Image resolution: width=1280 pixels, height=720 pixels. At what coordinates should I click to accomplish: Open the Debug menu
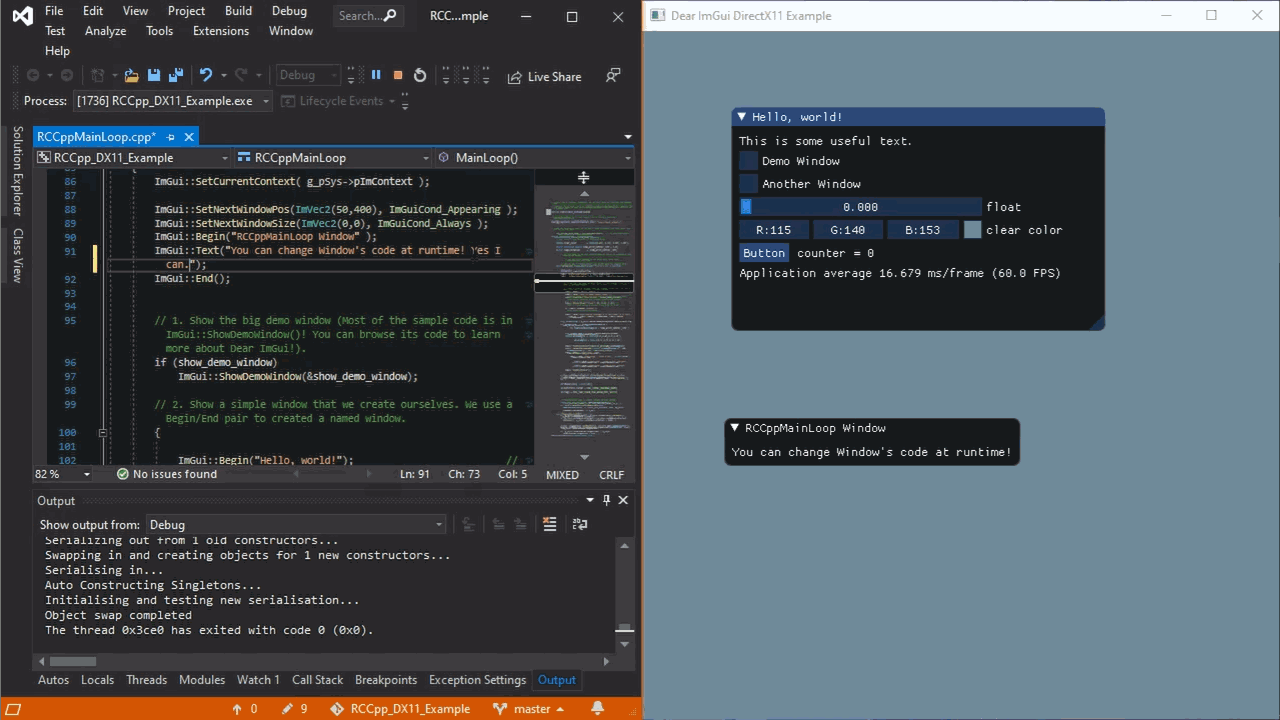coord(289,11)
